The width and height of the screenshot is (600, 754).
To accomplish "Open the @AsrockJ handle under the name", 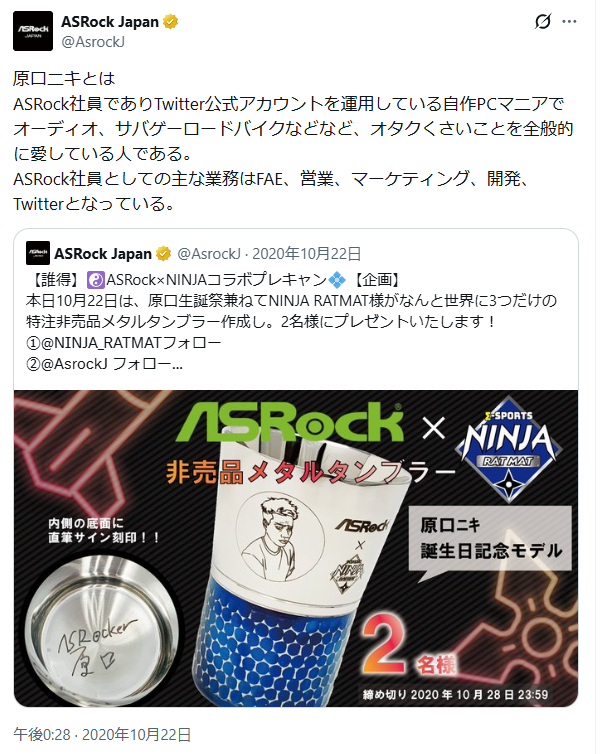I will pyautogui.click(x=93, y=42).
